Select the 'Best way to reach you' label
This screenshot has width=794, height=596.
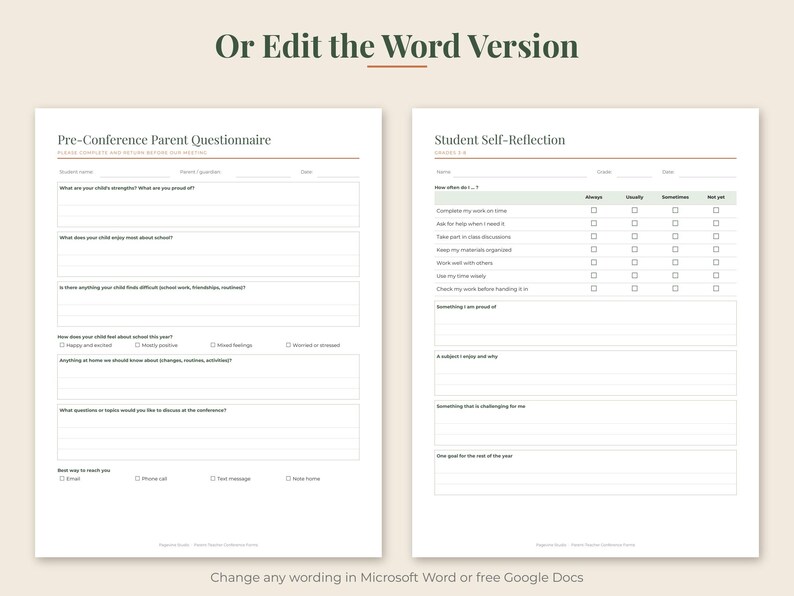click(84, 470)
